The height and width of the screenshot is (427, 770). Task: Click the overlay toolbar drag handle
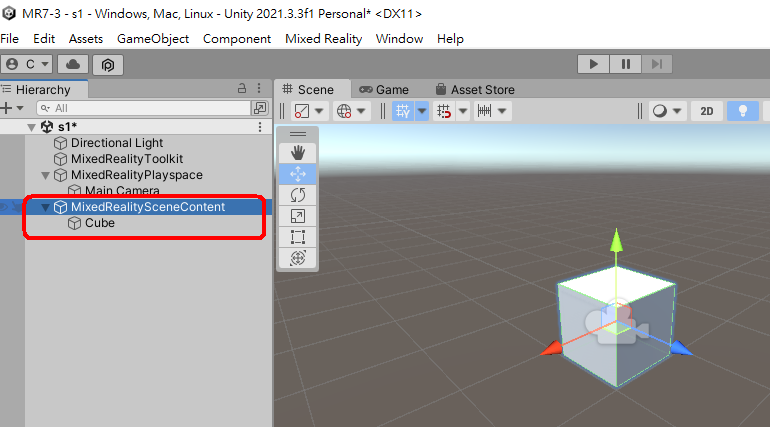click(x=298, y=134)
